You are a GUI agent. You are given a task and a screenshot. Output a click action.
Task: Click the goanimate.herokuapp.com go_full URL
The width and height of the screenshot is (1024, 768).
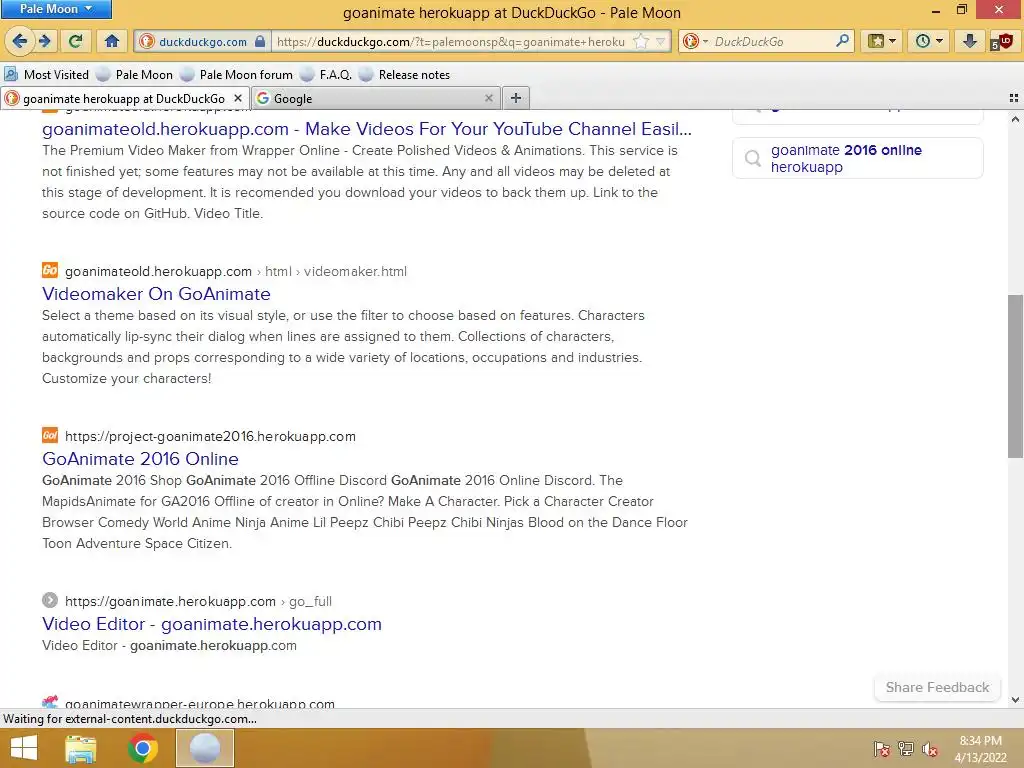click(x=199, y=601)
